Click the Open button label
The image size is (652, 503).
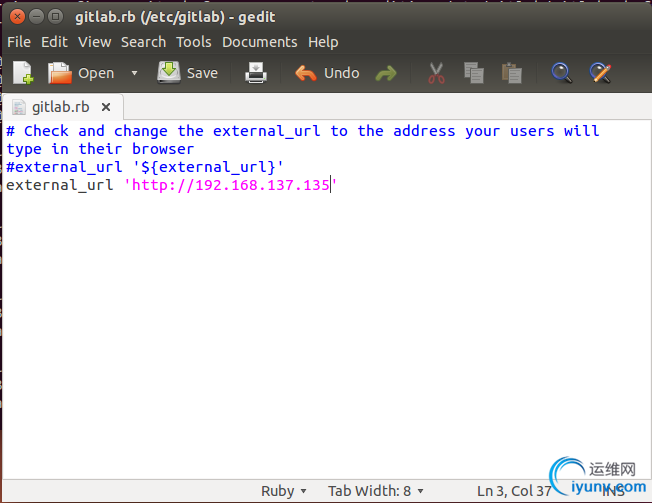(x=96, y=73)
